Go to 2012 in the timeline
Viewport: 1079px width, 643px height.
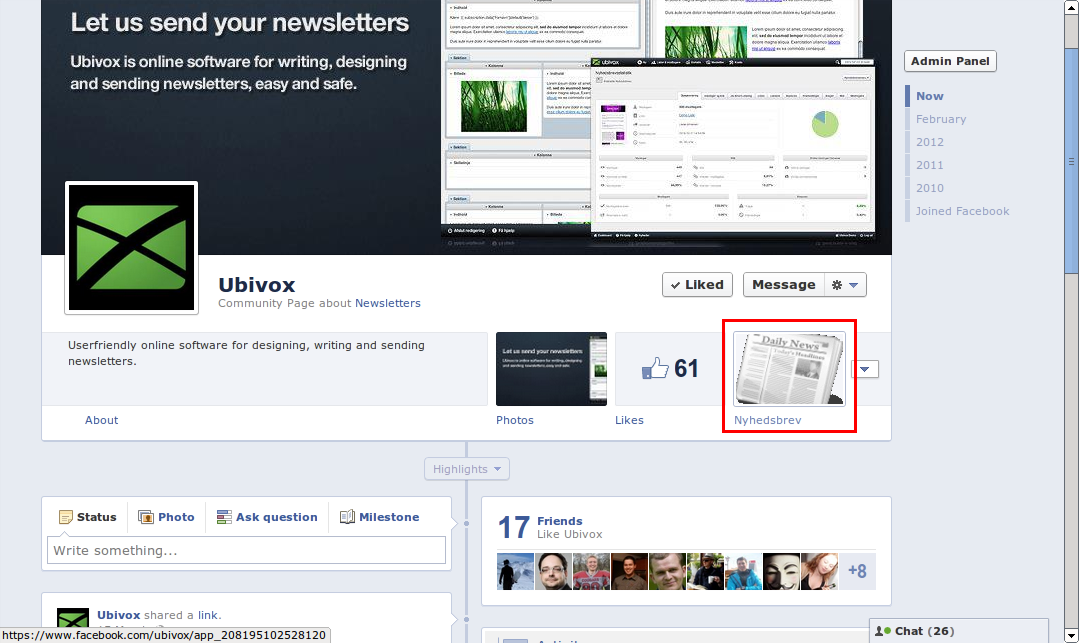click(929, 142)
